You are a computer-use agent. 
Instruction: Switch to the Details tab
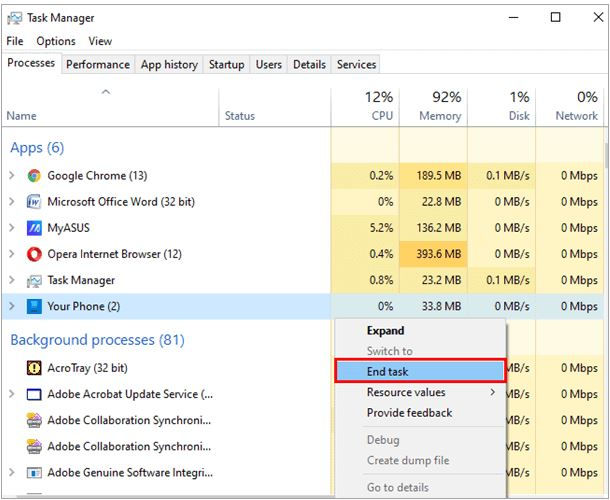click(x=309, y=64)
